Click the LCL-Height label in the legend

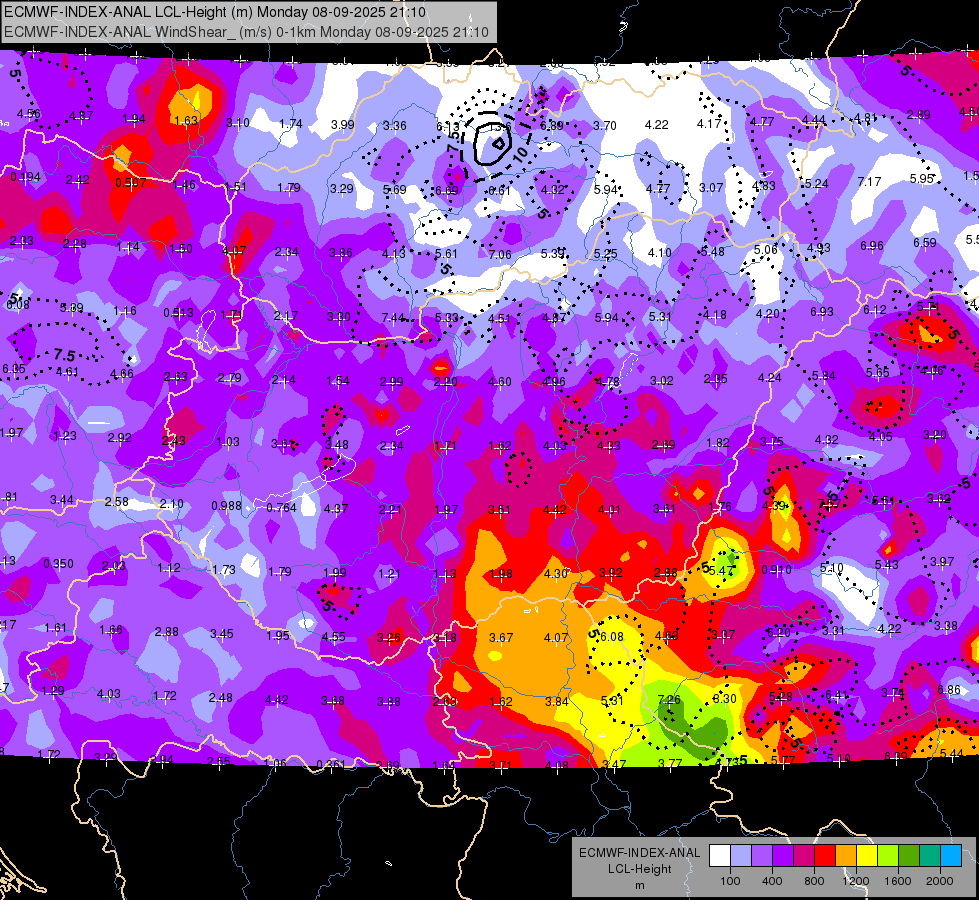[639, 869]
